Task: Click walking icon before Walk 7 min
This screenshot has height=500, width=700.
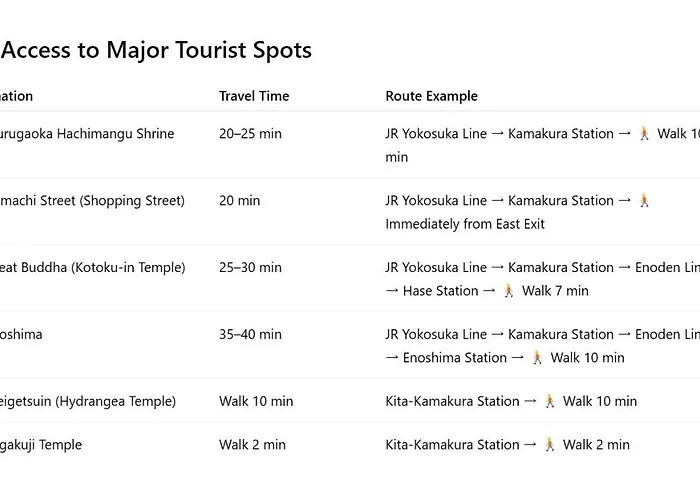Action: (508, 291)
